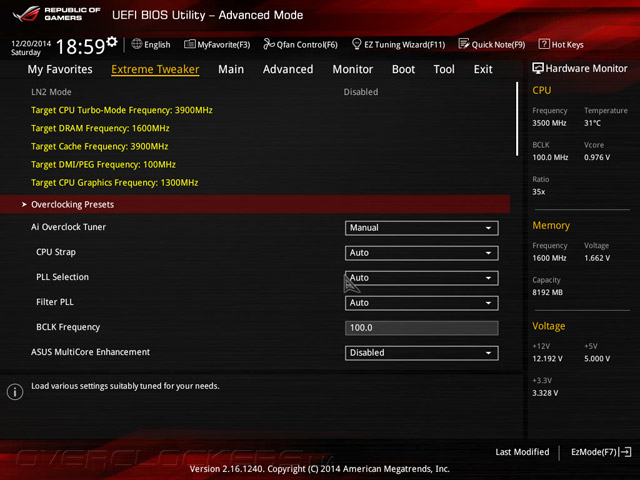The height and width of the screenshot is (480, 640).
Task: Click Target CPU Graphics Frequency: 1300MHz
Action: (x=115, y=182)
